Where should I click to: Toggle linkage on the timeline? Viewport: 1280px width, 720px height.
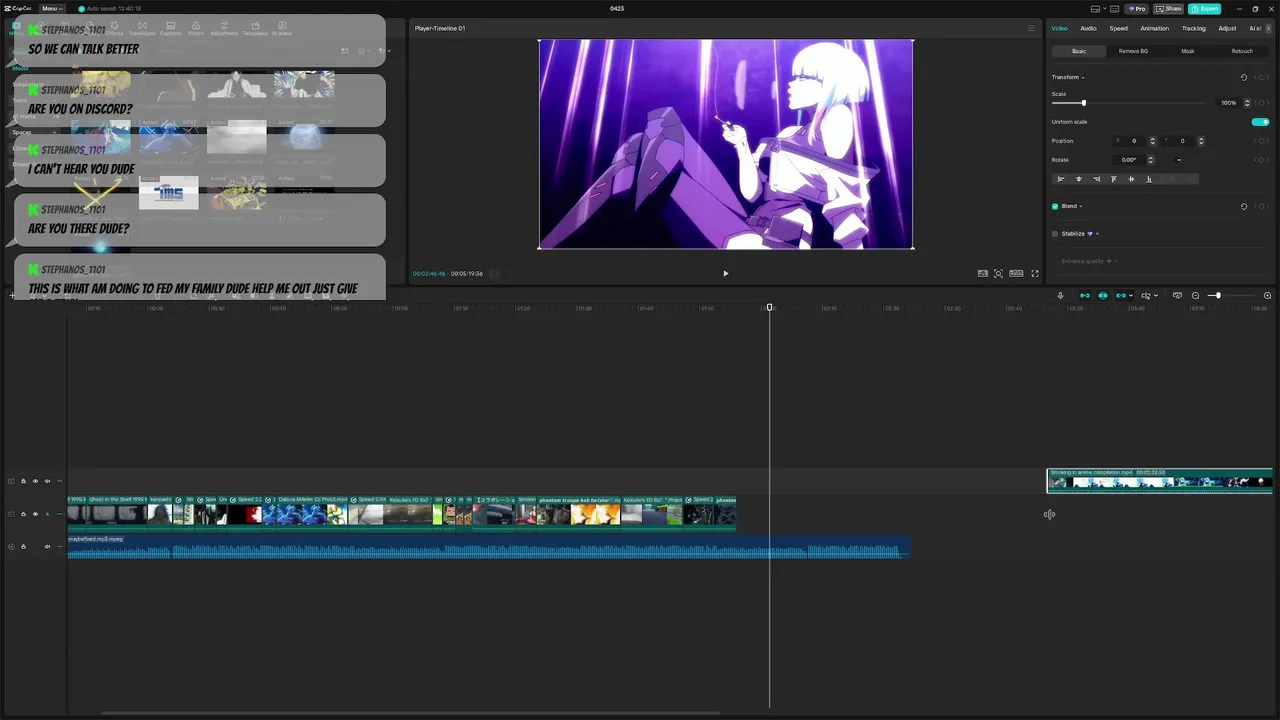tap(1121, 295)
